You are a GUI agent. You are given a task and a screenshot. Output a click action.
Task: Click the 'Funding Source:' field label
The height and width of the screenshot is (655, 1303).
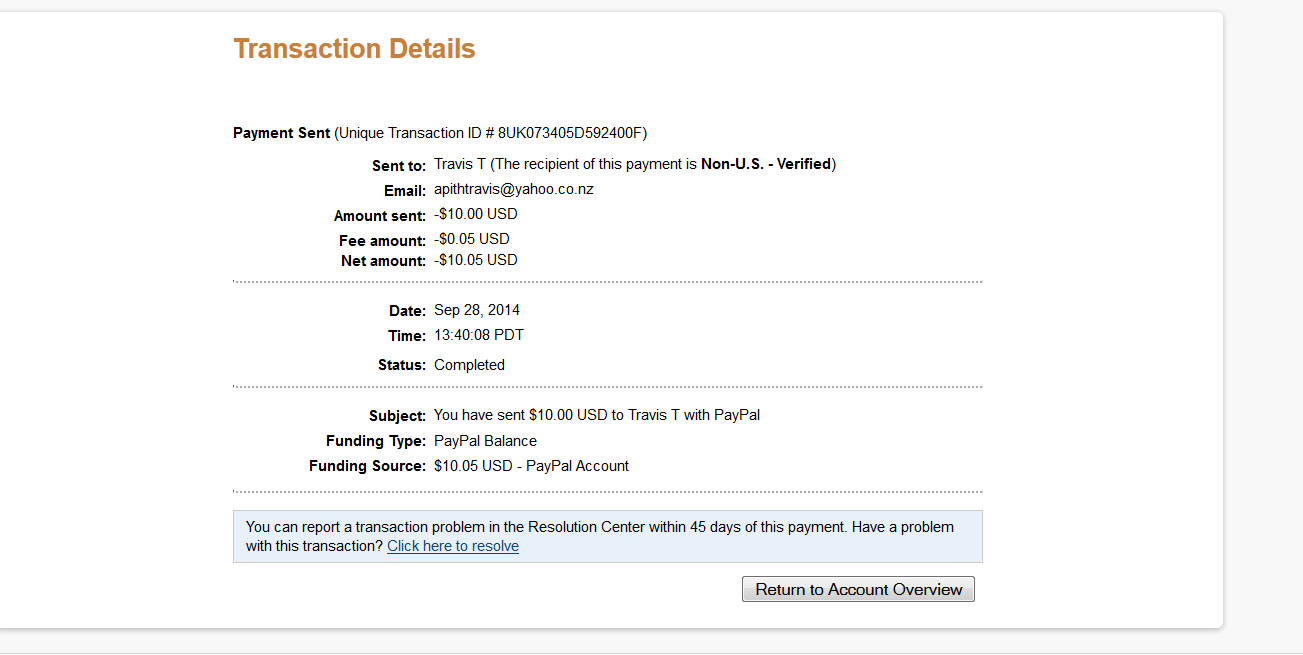[367, 466]
